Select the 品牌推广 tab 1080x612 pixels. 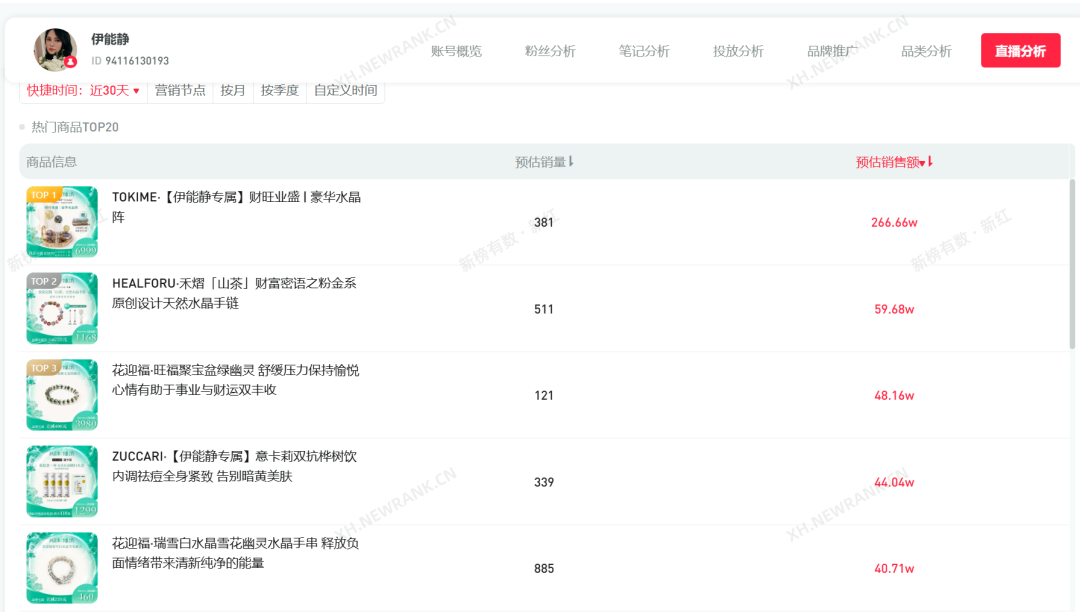point(832,51)
